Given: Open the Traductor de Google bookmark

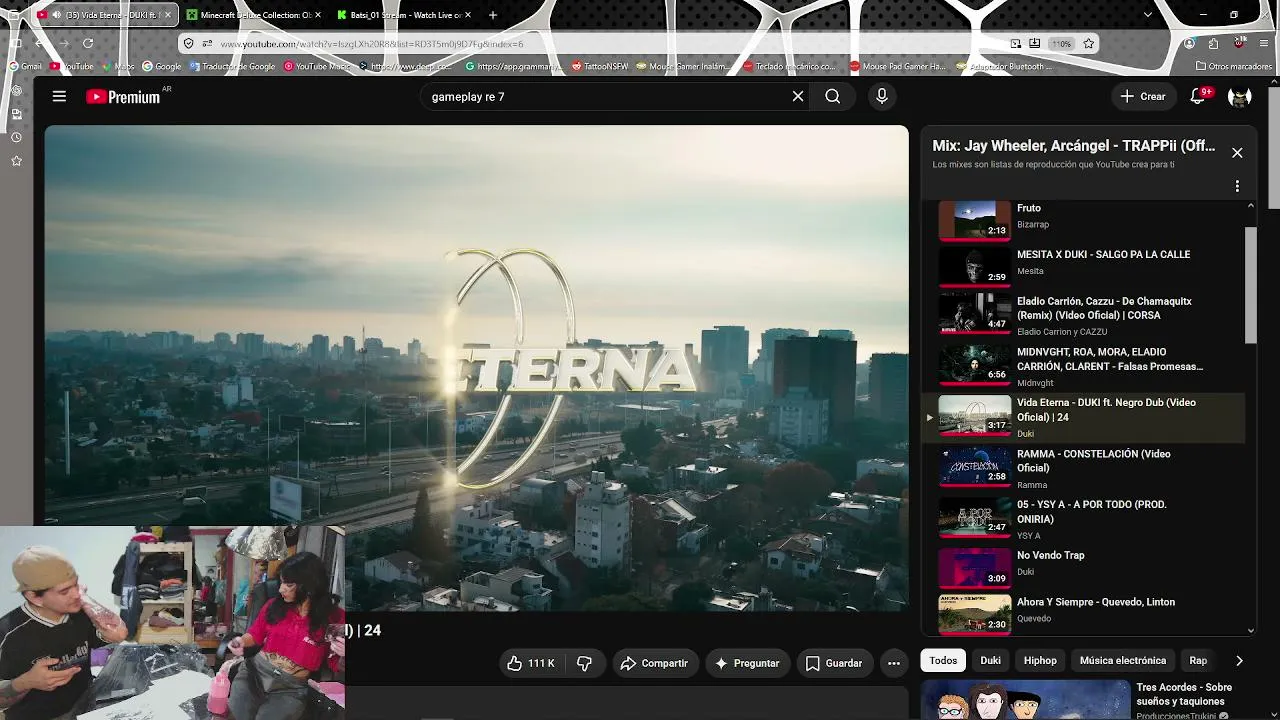Looking at the screenshot, I should 232,67.
